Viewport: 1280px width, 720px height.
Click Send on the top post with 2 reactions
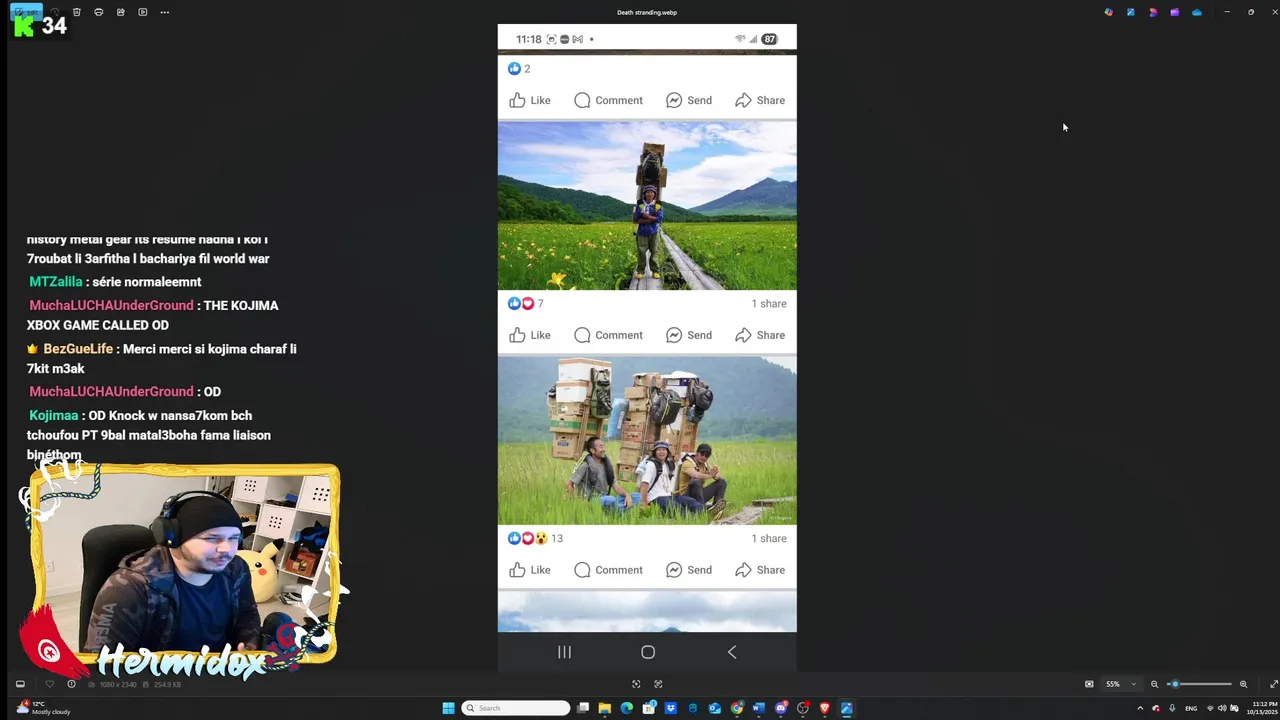click(689, 100)
